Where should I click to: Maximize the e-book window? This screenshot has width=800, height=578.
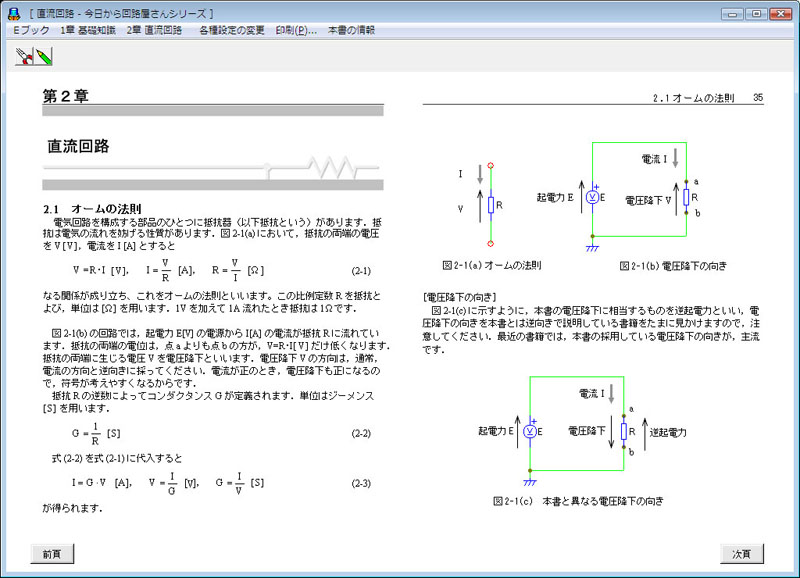(x=756, y=14)
